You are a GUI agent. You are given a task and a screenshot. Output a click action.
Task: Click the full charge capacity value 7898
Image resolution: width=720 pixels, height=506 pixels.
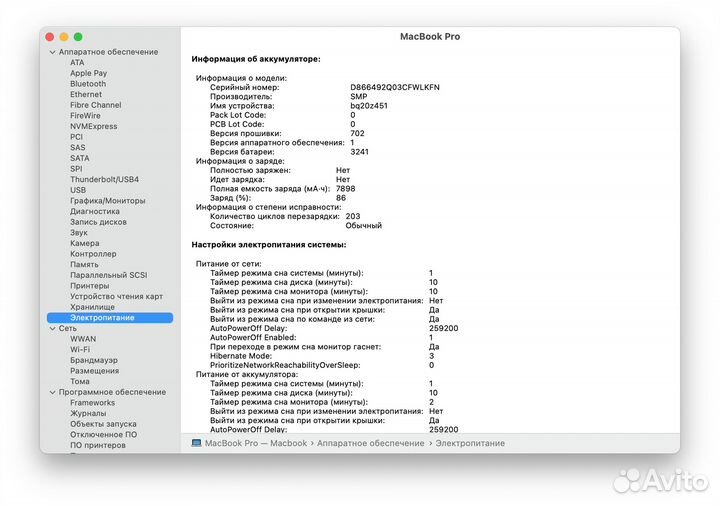345,189
